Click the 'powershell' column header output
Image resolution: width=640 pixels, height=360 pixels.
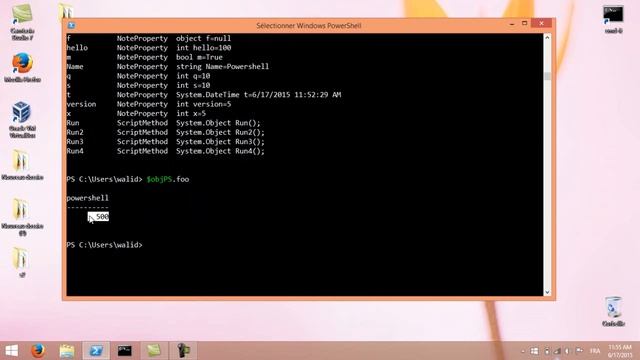coord(87,198)
